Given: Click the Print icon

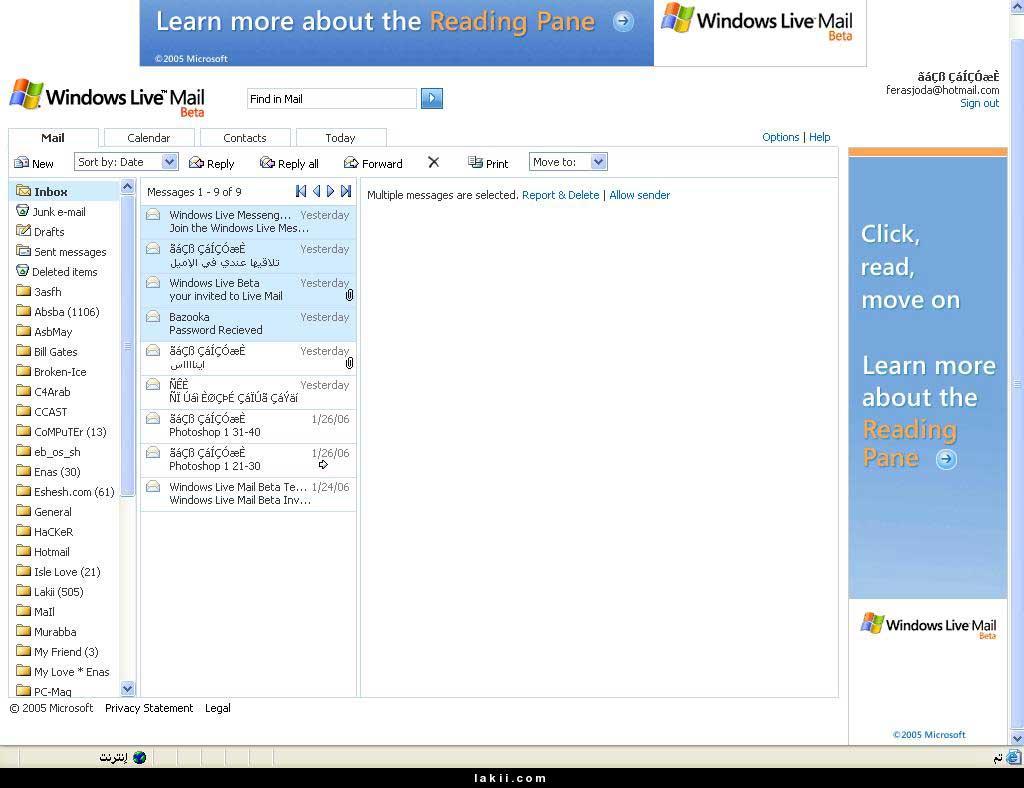Looking at the screenshot, I should tap(475, 163).
